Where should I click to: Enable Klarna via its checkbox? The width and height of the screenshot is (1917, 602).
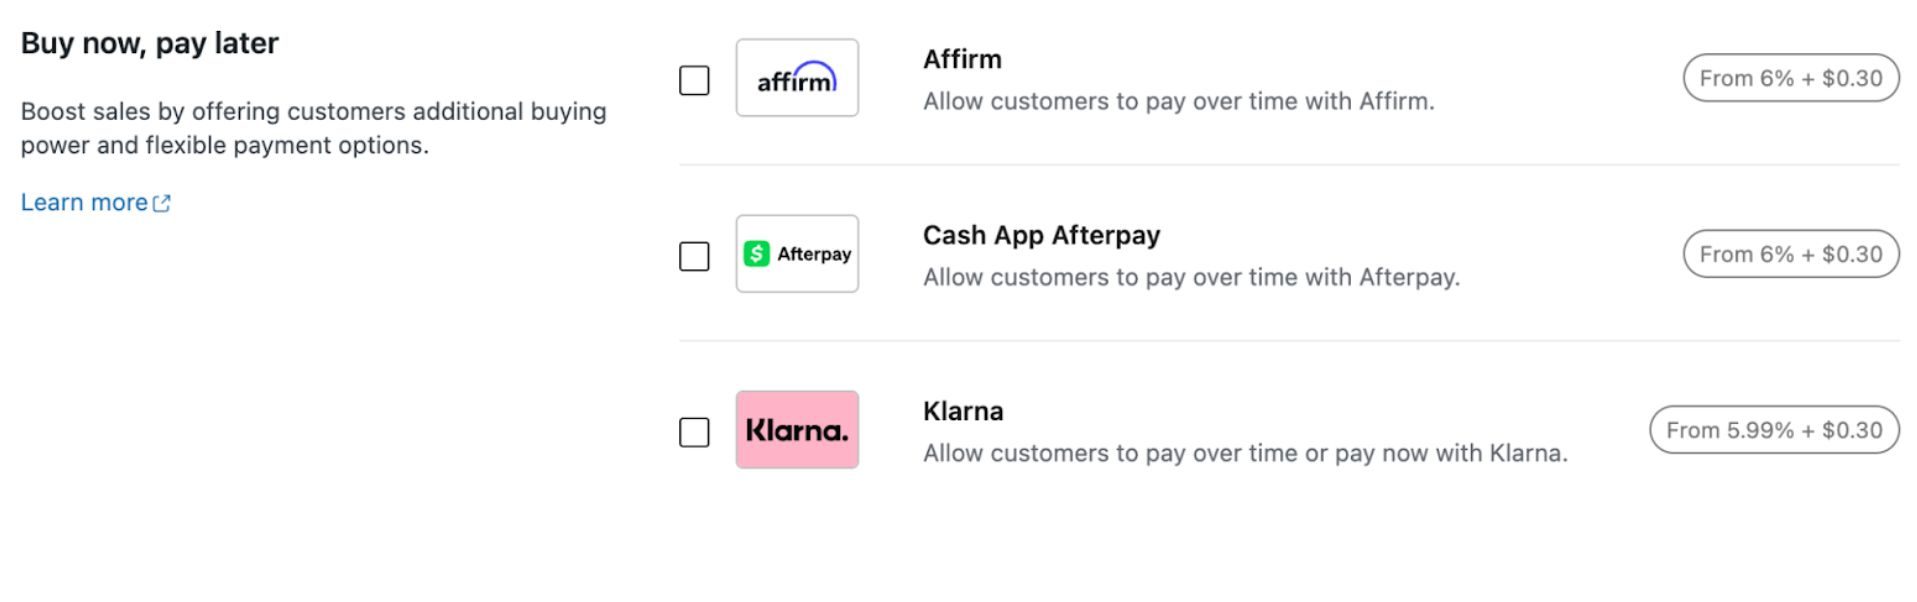(x=695, y=433)
